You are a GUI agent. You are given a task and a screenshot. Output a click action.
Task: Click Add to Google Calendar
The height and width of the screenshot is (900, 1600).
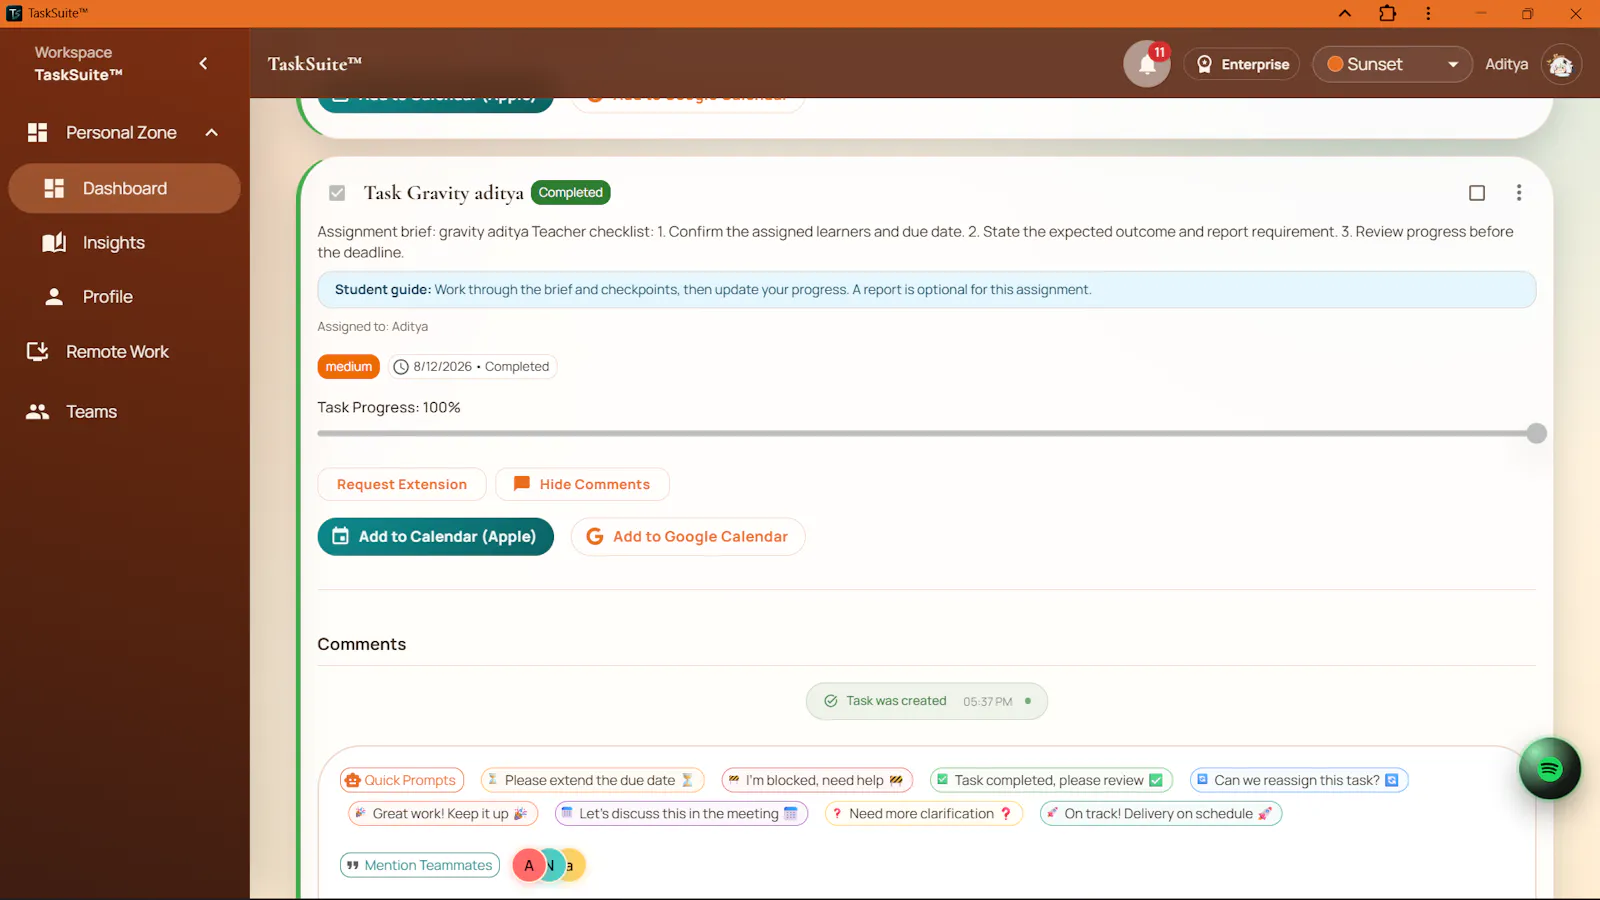(688, 537)
